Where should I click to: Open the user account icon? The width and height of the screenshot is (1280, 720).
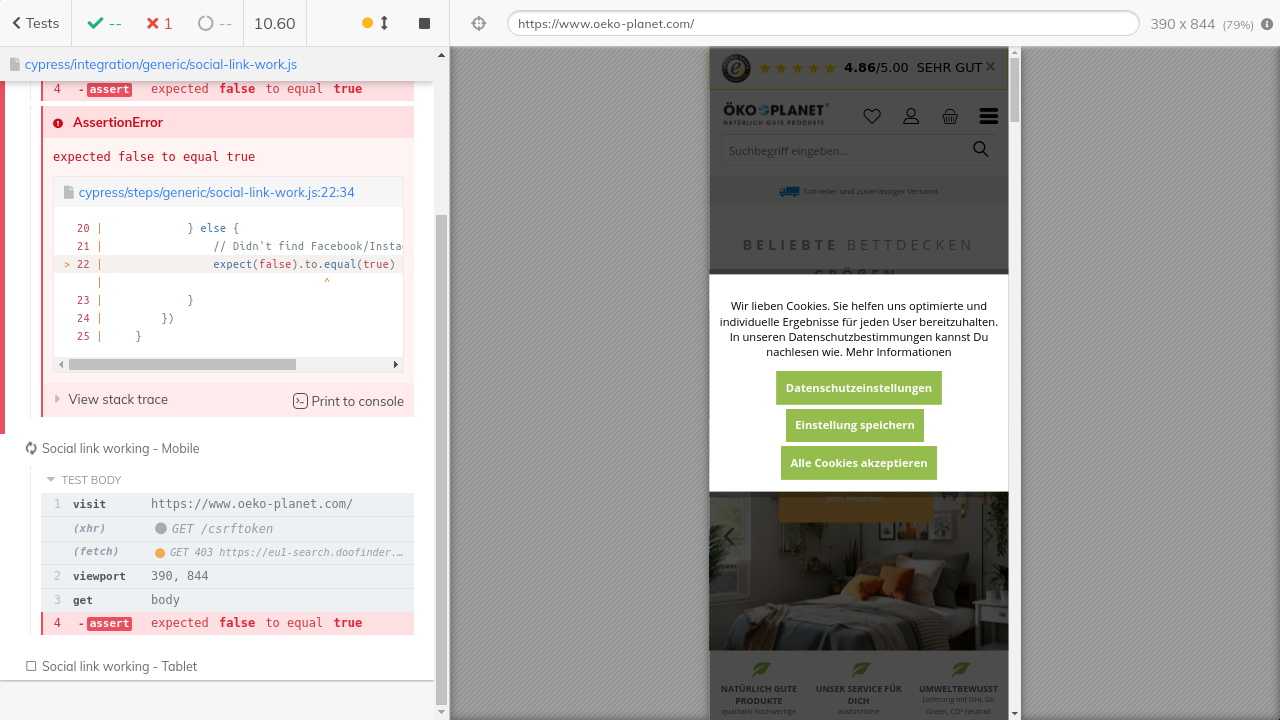(911, 116)
